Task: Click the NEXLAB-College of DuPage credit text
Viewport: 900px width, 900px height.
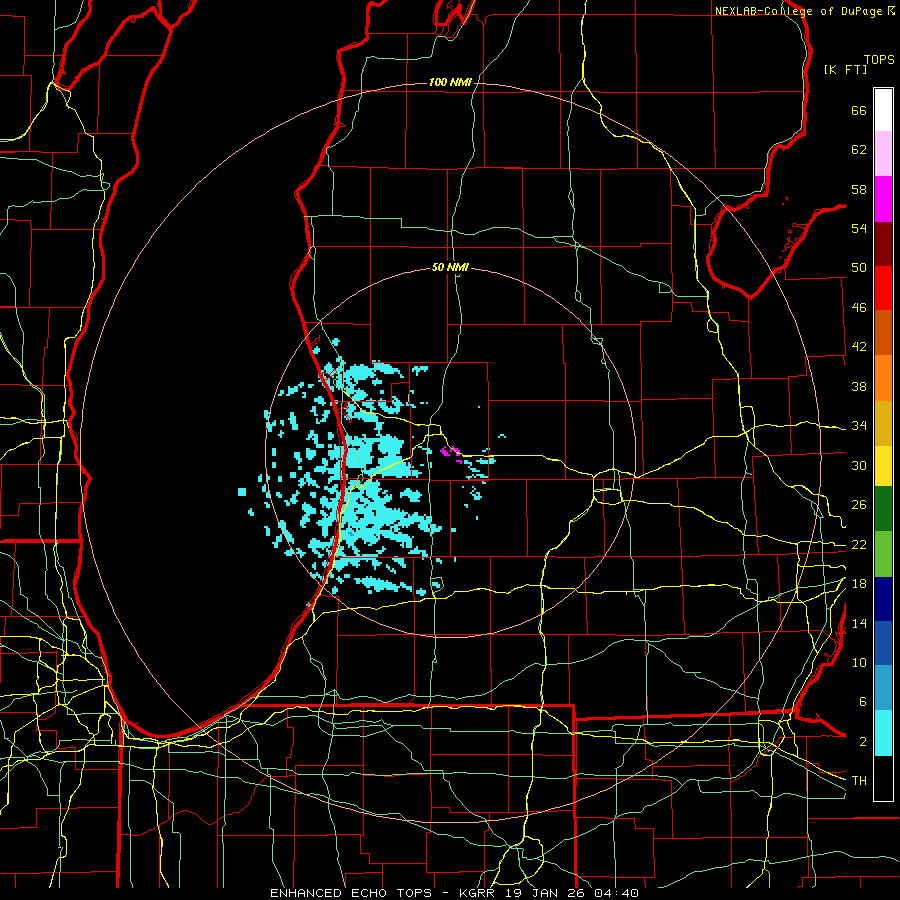Action: point(798,11)
